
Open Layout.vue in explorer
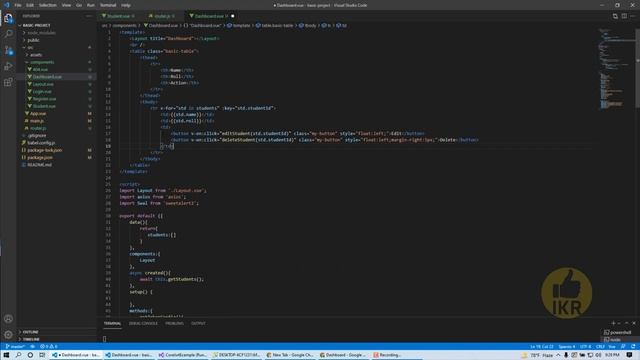click(x=56, y=84)
